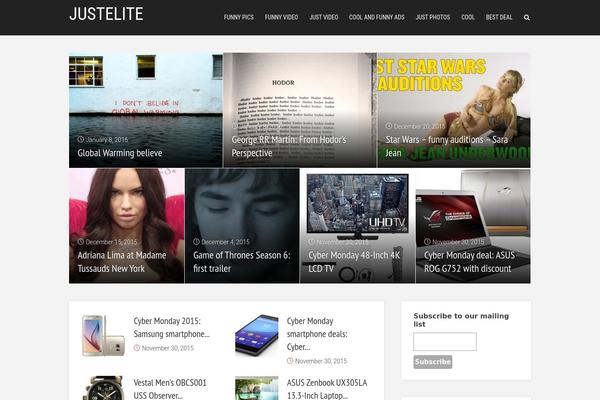The width and height of the screenshot is (600, 400).
Task: Click the December 4, 2015 date
Action: point(225,242)
